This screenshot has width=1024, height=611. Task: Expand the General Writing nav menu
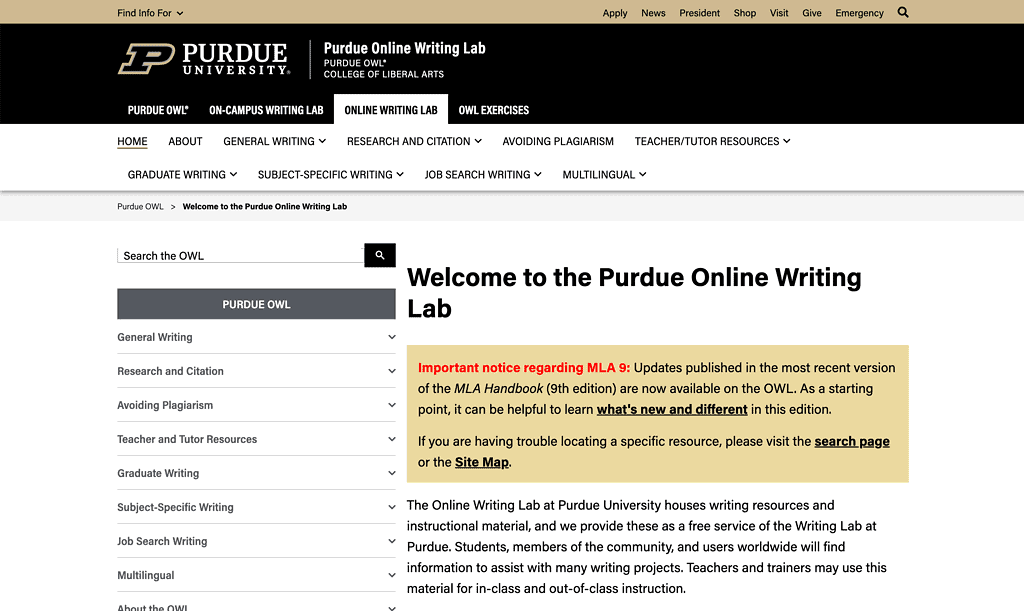point(274,141)
